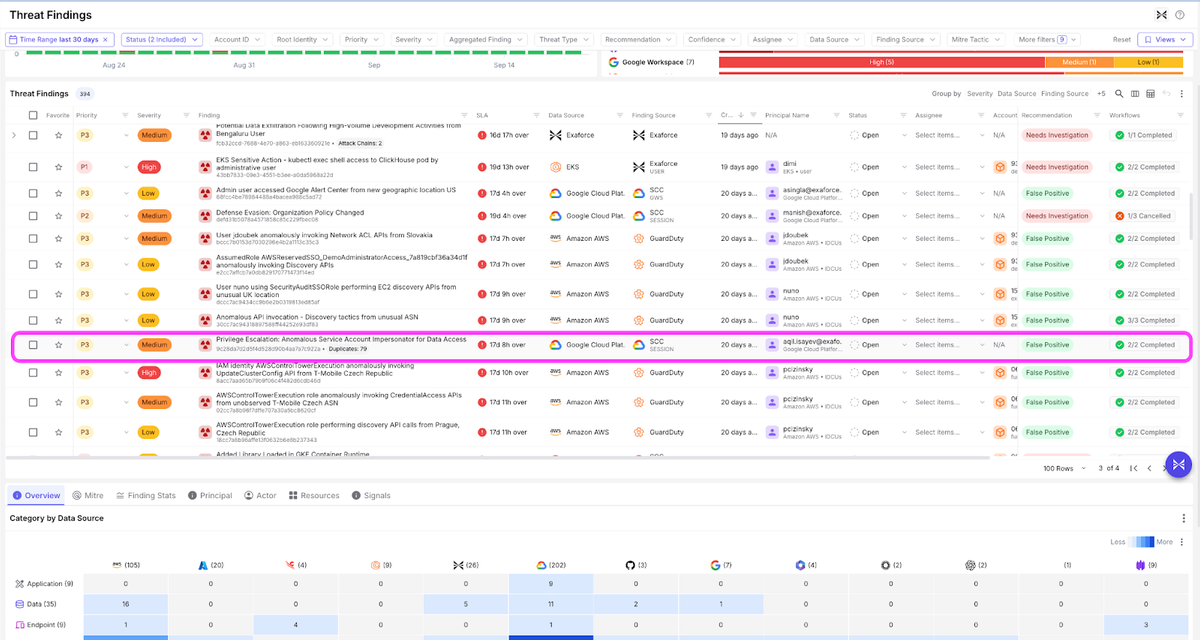Image resolution: width=1200 pixels, height=640 pixels.
Task: Open the Account ID filter dropdown
Action: pyautogui.click(x=237, y=40)
